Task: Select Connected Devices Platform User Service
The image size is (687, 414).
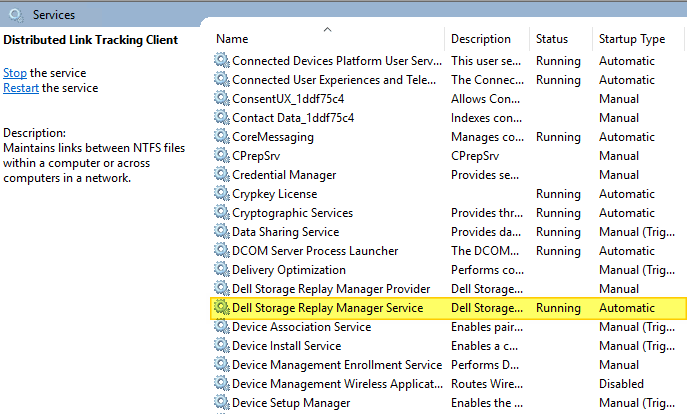Action: (336, 61)
